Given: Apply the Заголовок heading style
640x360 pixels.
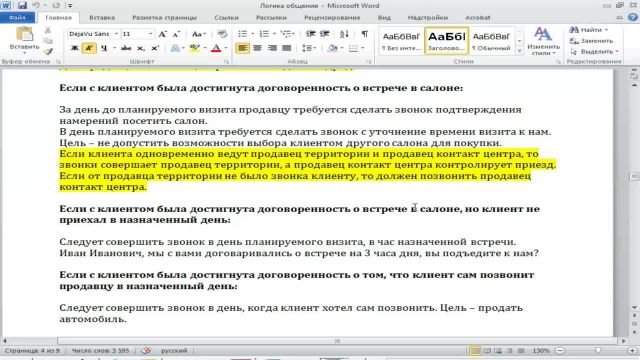Looking at the screenshot, I should click(446, 41).
